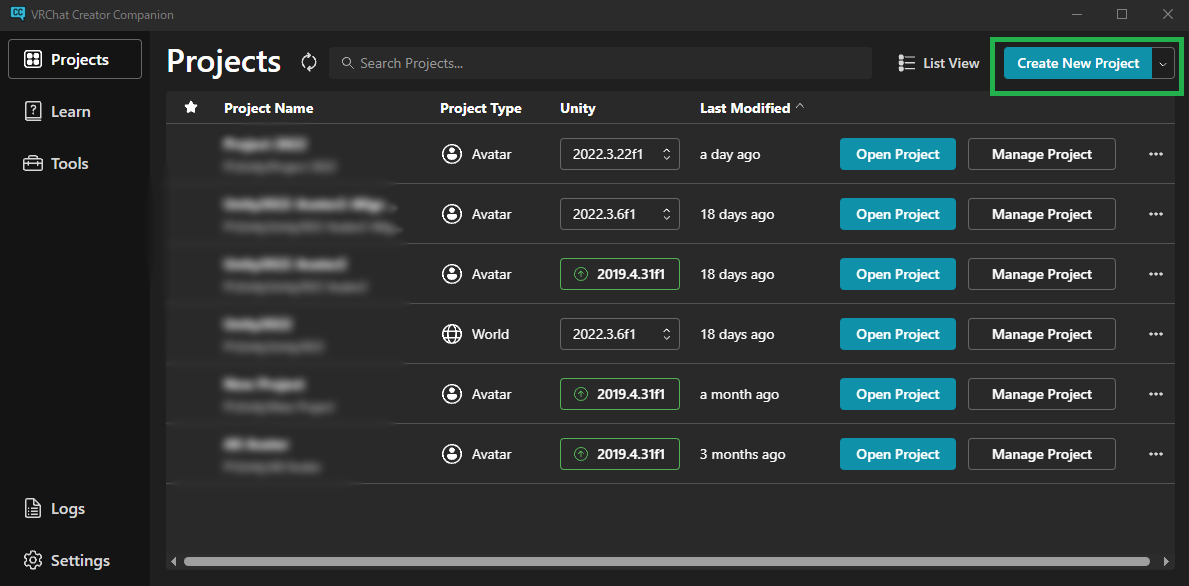Open the Projects page in sidebar
Screen dimensions: 1189x586
[75, 59]
